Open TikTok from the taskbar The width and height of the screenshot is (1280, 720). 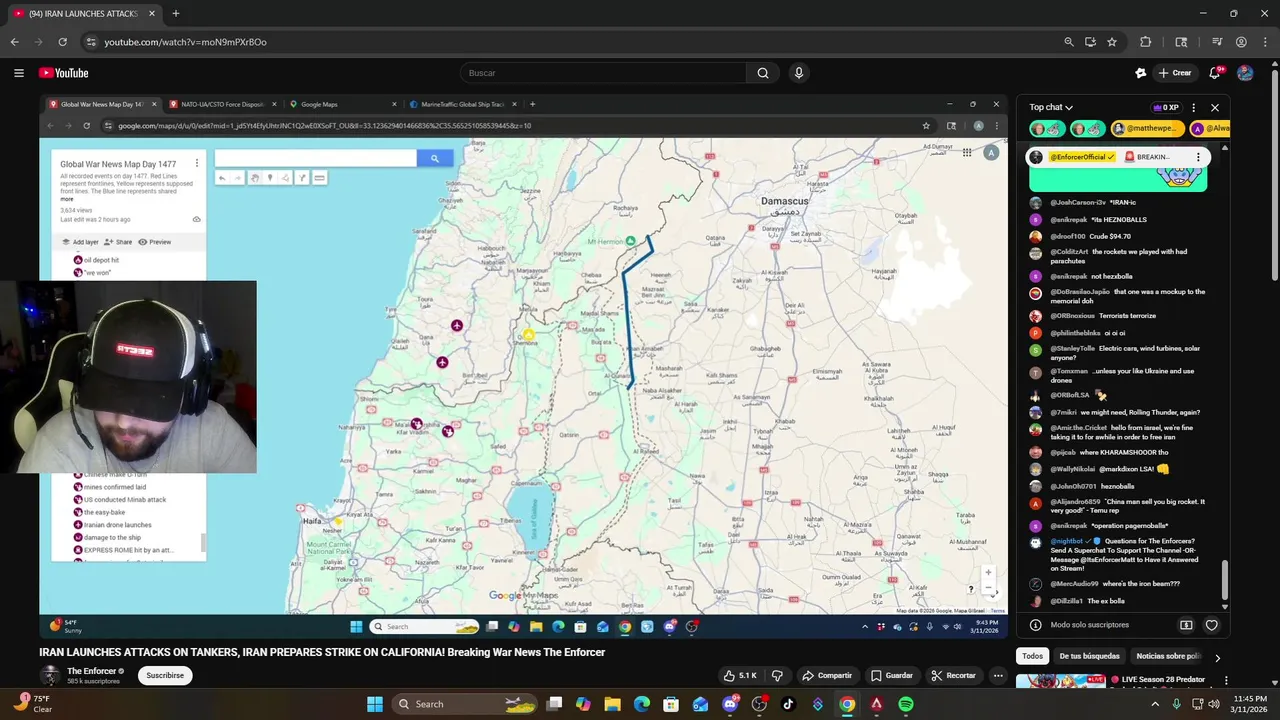pos(788,704)
